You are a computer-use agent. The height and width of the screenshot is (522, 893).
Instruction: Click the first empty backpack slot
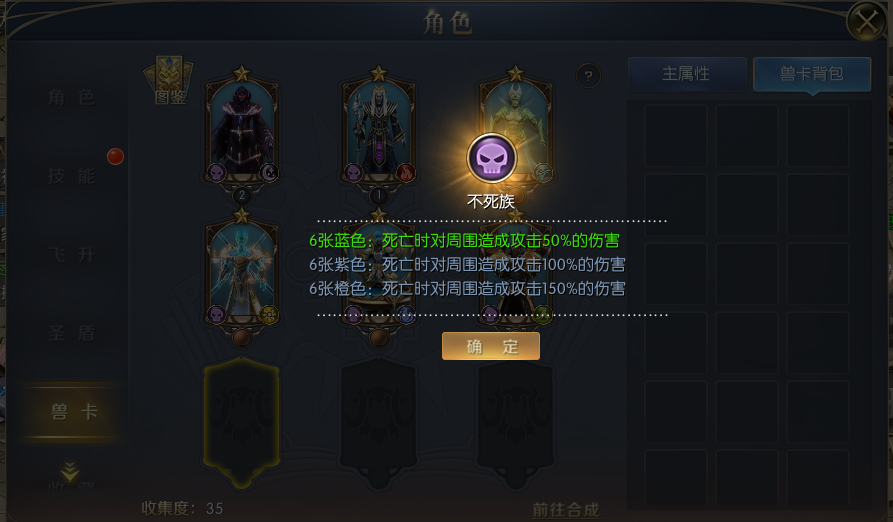[675, 135]
